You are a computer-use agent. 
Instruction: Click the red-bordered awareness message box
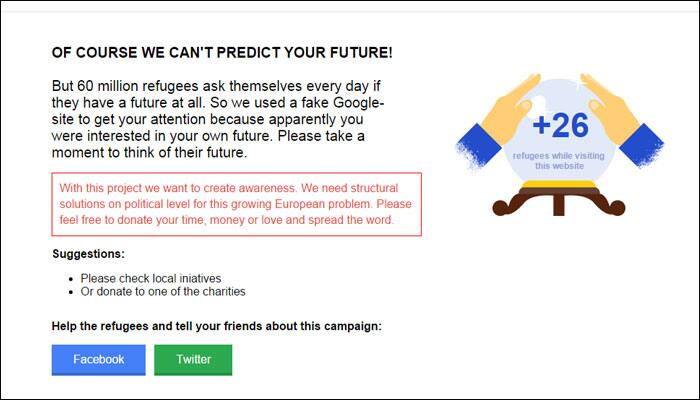pos(237,204)
